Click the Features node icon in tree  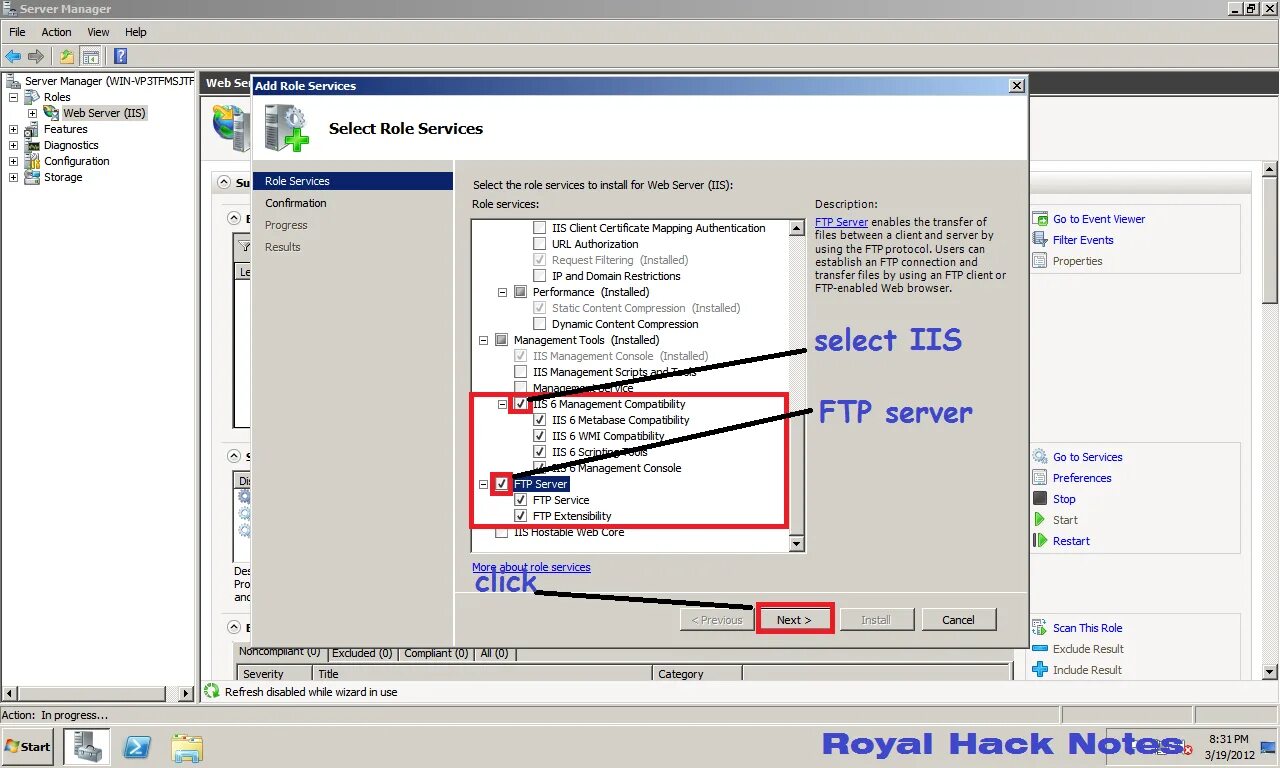click(x=33, y=129)
